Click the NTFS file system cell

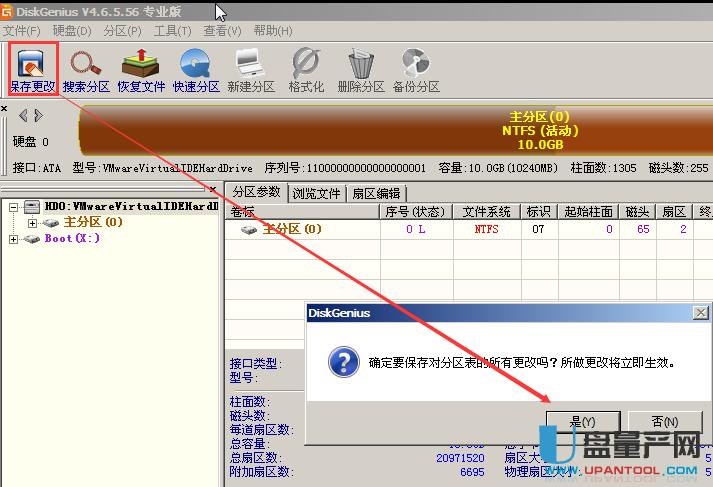point(487,229)
